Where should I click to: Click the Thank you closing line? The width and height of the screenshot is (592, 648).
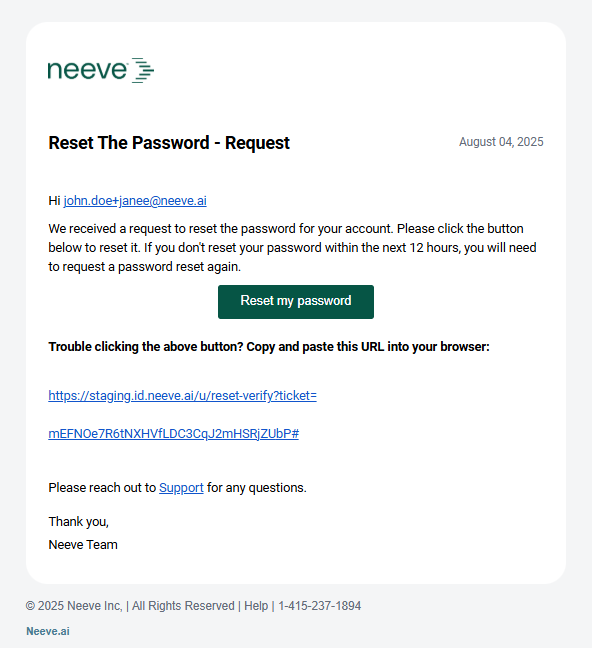click(79, 522)
